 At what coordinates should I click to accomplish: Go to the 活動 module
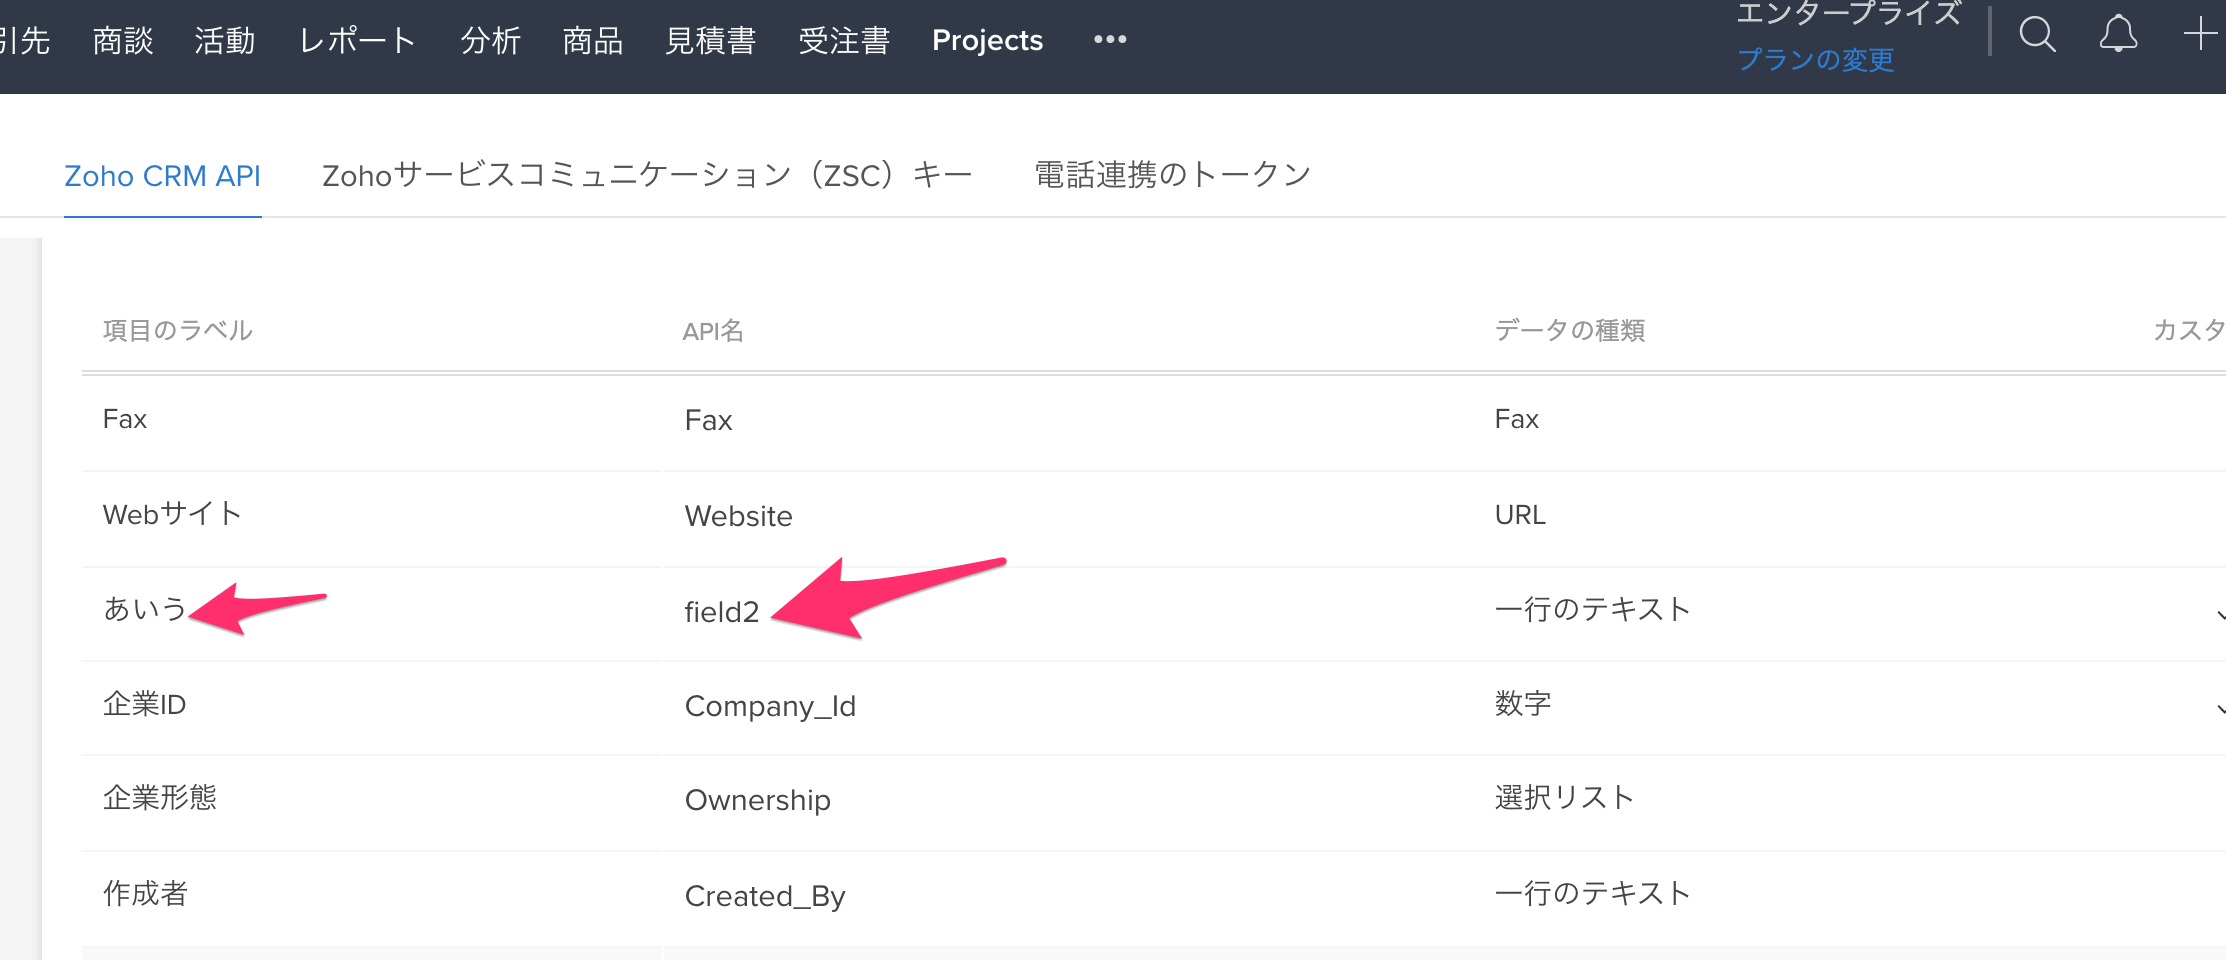pos(225,40)
